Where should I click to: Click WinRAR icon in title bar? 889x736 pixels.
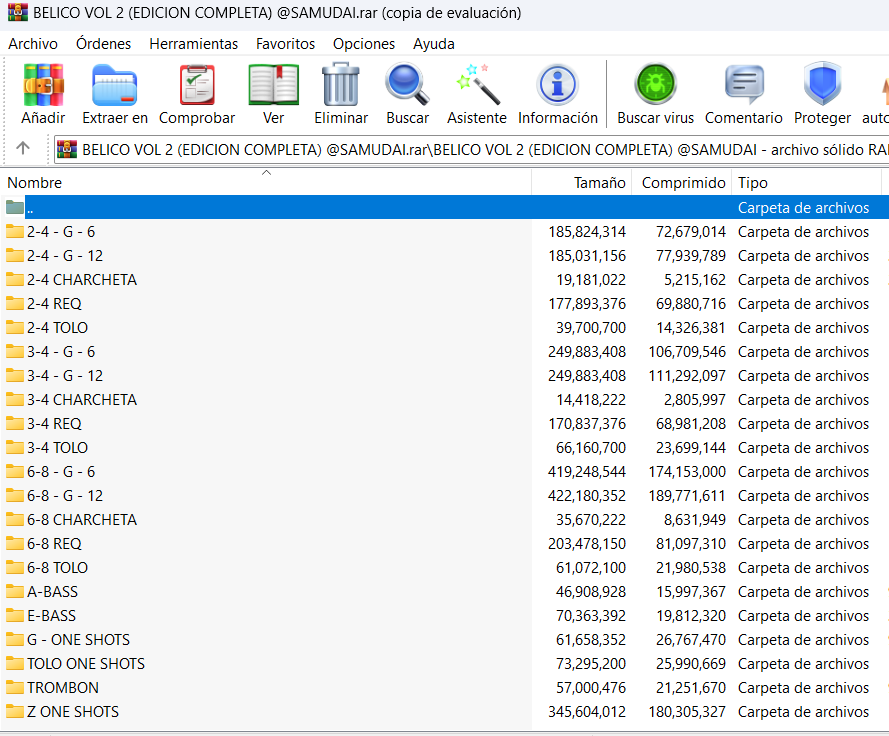pos(18,12)
